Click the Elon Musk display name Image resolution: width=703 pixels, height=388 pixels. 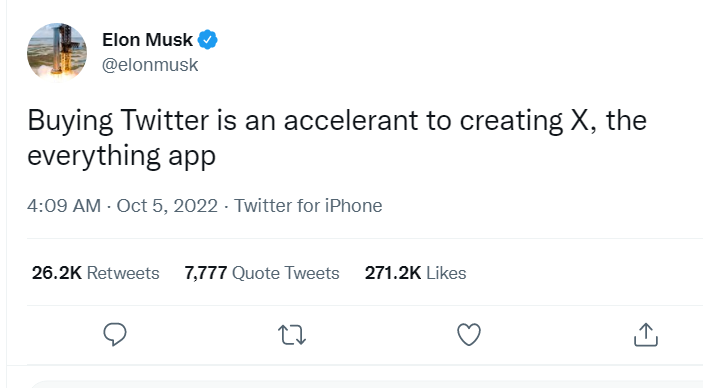coord(148,40)
